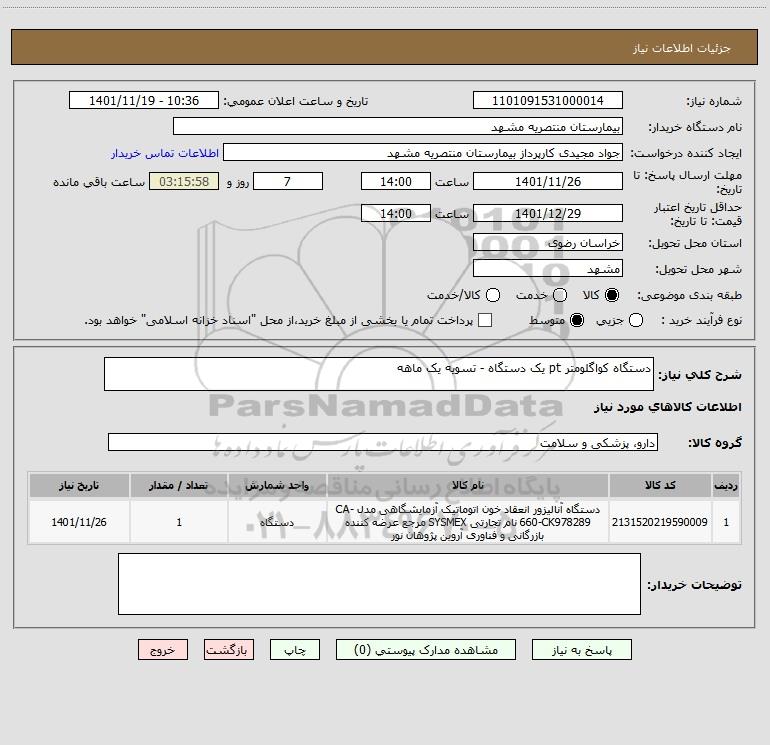Select the جزیی purchase type radio
770x745 pixels.
click(x=636, y=320)
